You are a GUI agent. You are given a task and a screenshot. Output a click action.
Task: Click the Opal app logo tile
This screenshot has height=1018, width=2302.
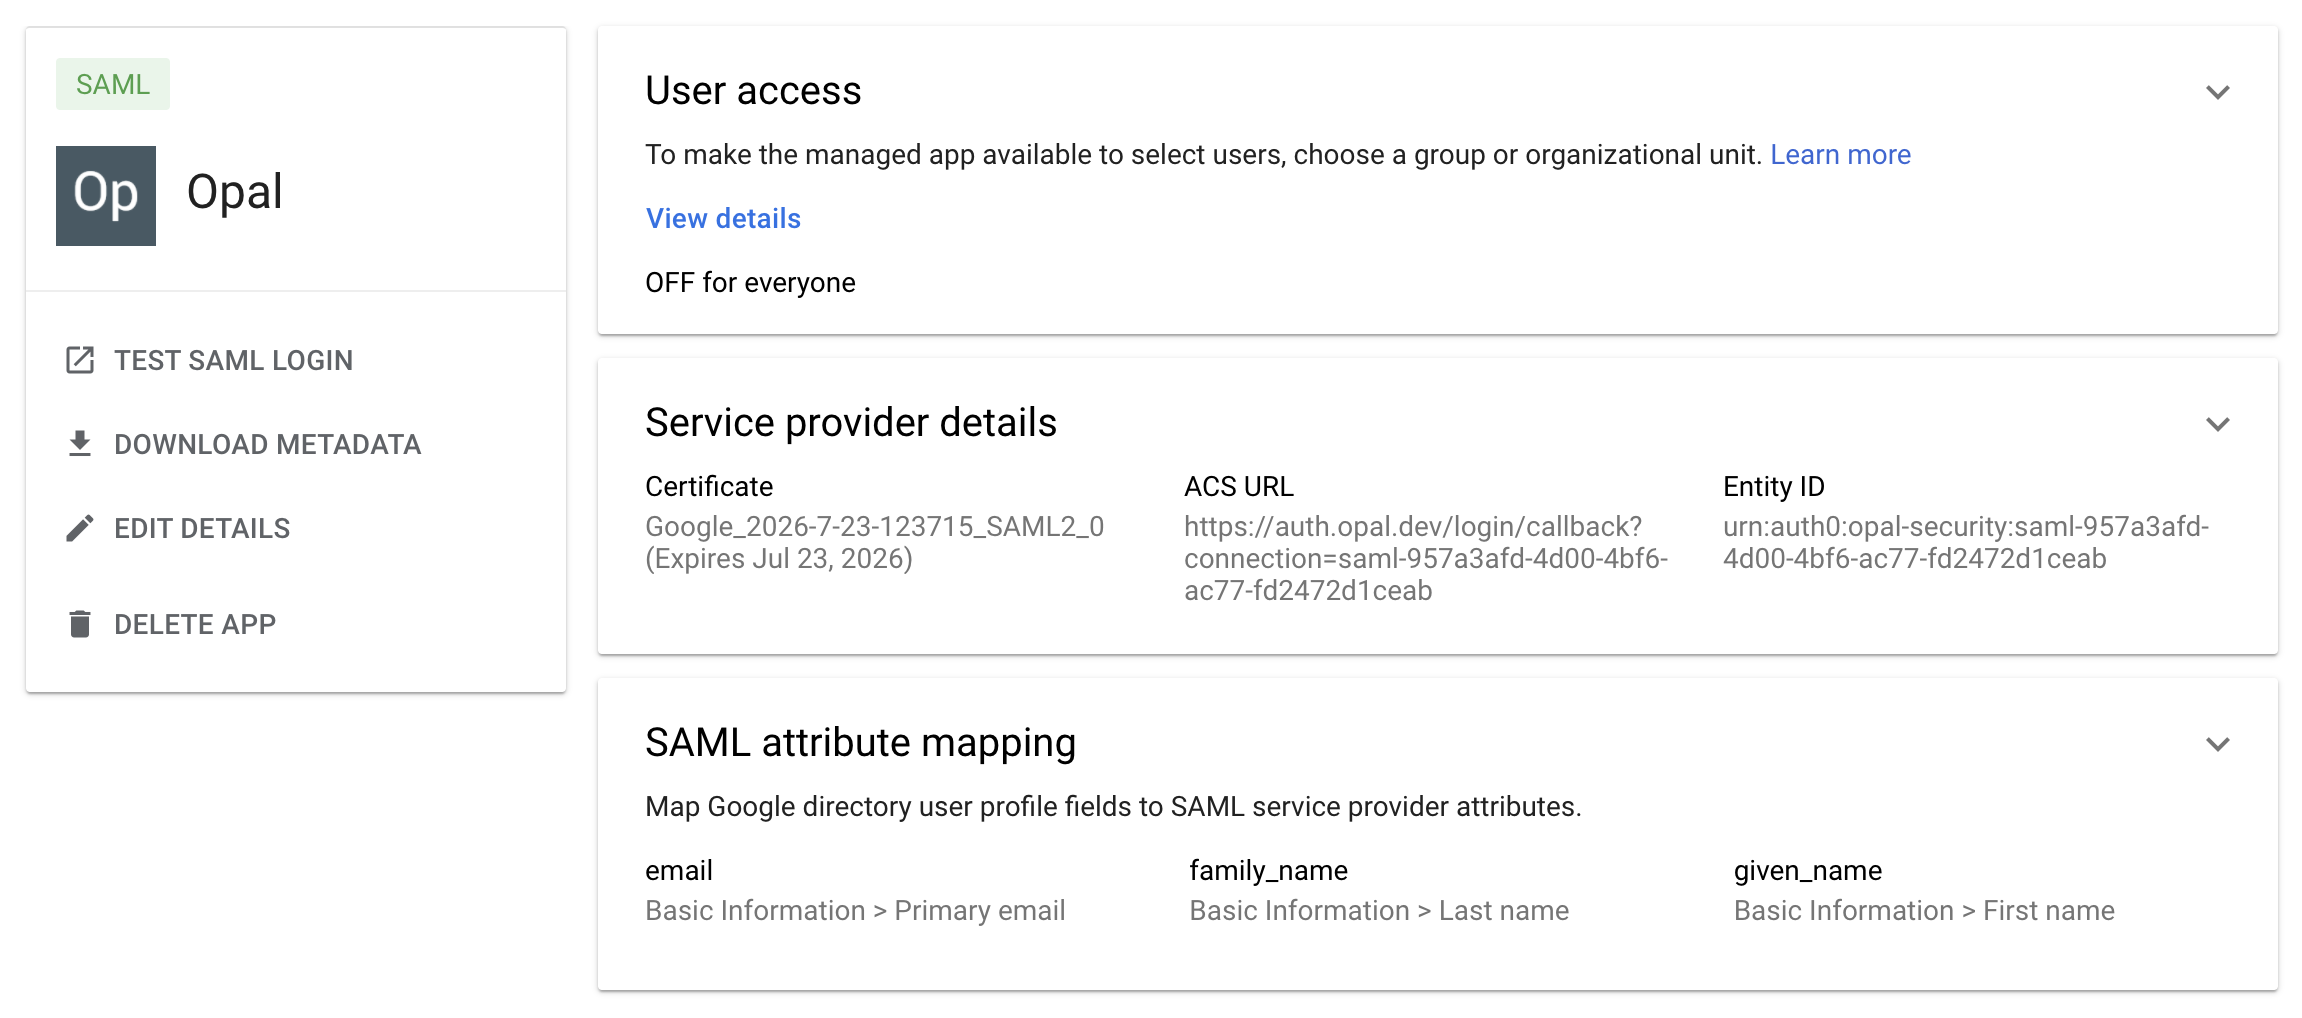106,196
